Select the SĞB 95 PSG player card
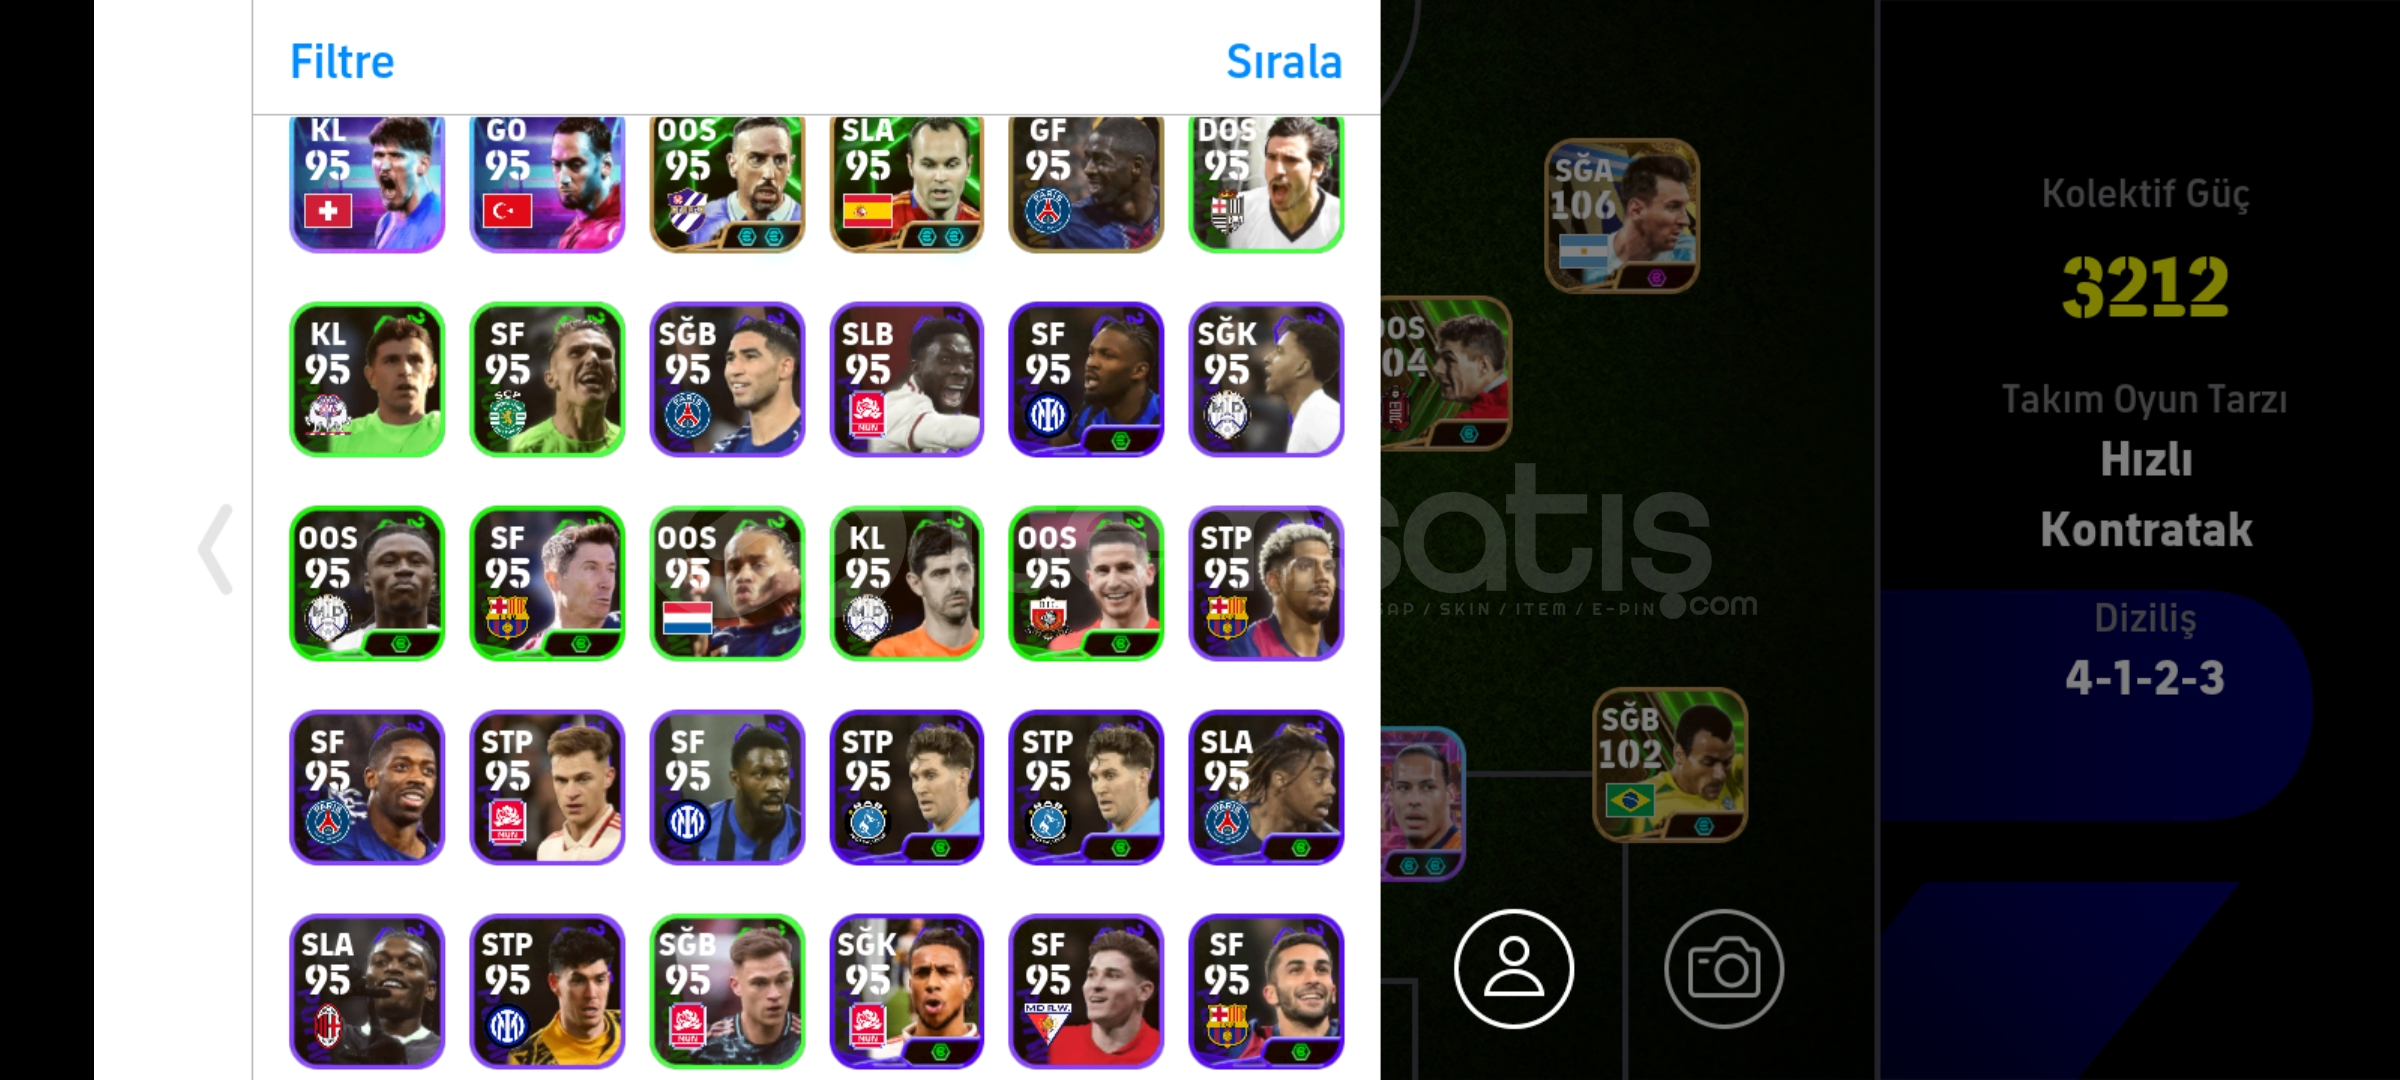The image size is (2400, 1080). click(x=727, y=379)
